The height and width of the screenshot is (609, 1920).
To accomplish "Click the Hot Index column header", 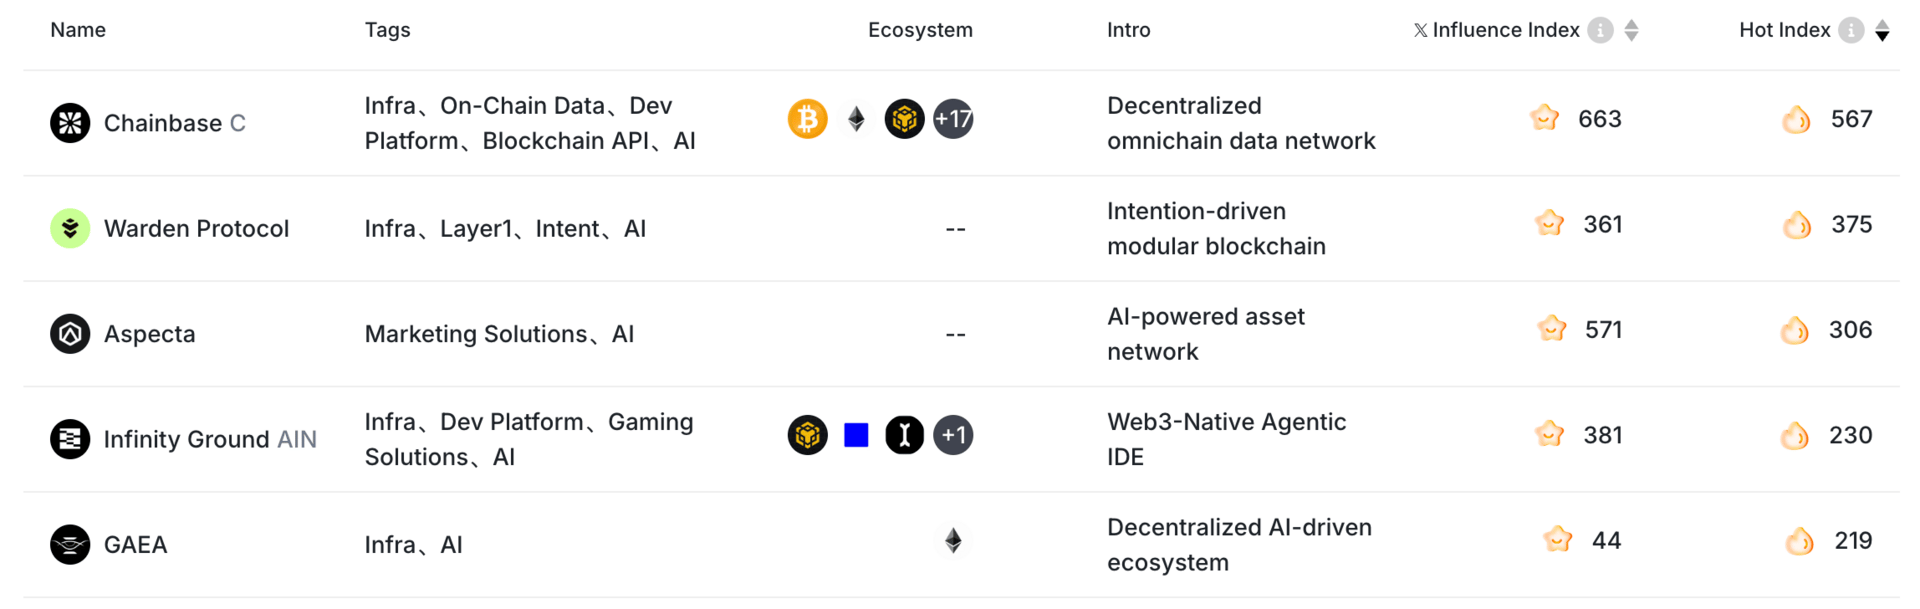I will pyautogui.click(x=1785, y=30).
